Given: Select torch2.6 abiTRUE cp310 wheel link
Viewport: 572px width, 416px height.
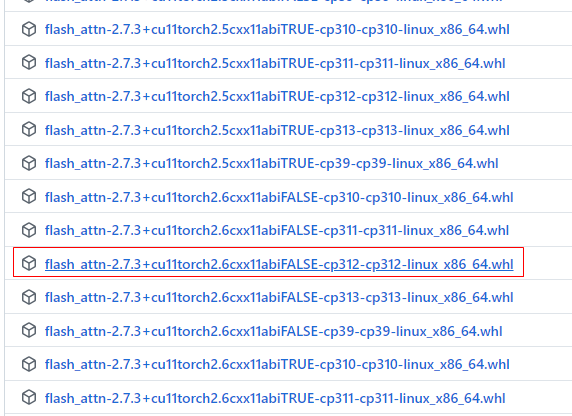Looking at the screenshot, I should pyautogui.click(x=277, y=364).
